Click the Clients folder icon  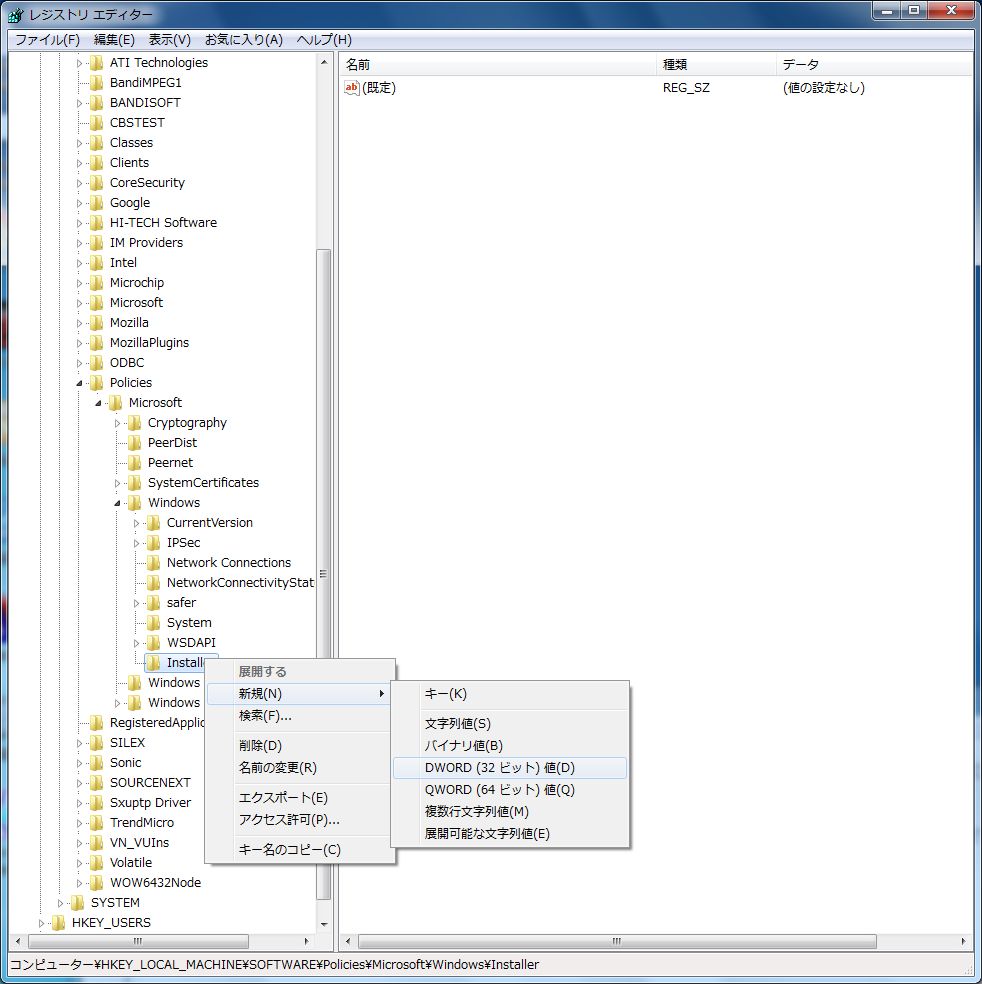[x=97, y=163]
